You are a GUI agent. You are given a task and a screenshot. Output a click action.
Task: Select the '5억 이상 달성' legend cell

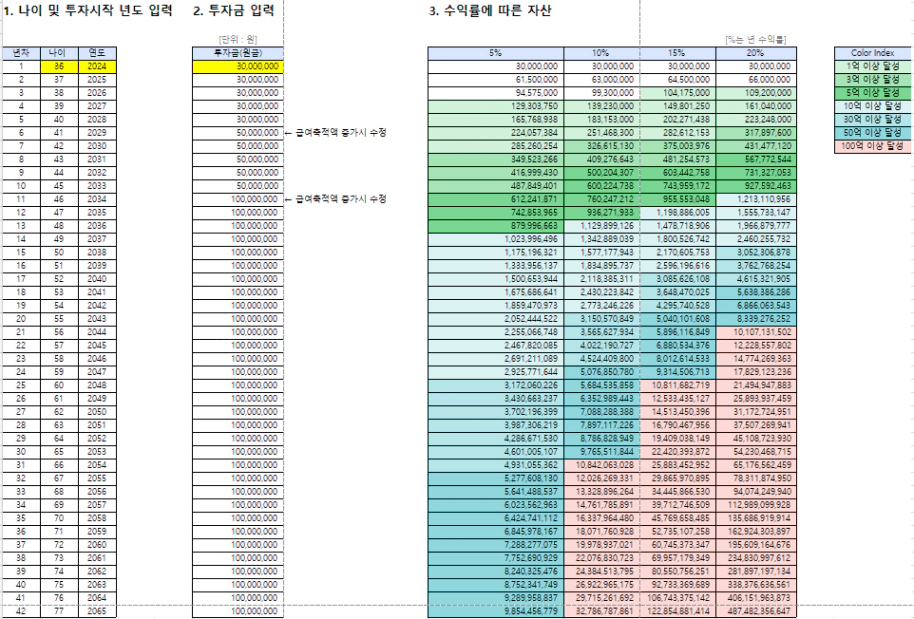click(873, 93)
